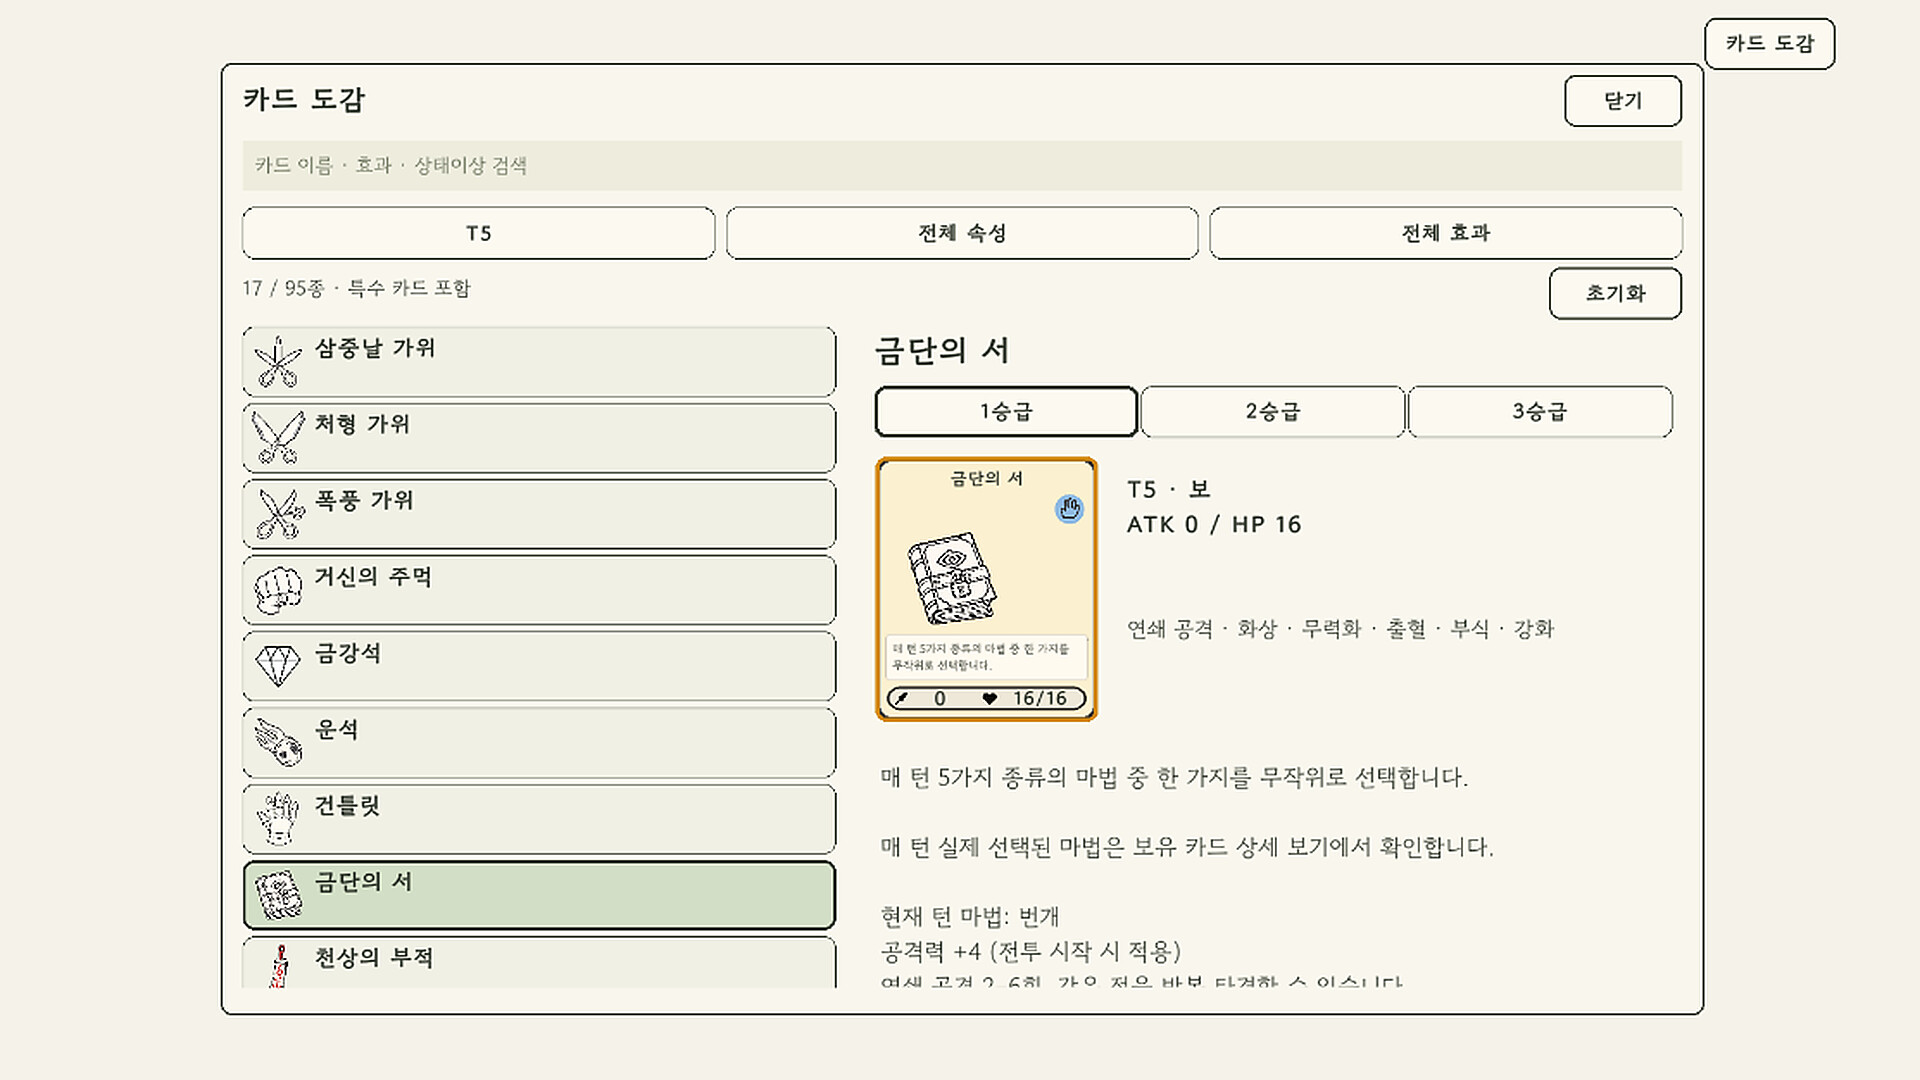Open the 전체 효과 effect filter
Screen dimensions: 1920x1080
[x=1446, y=233]
